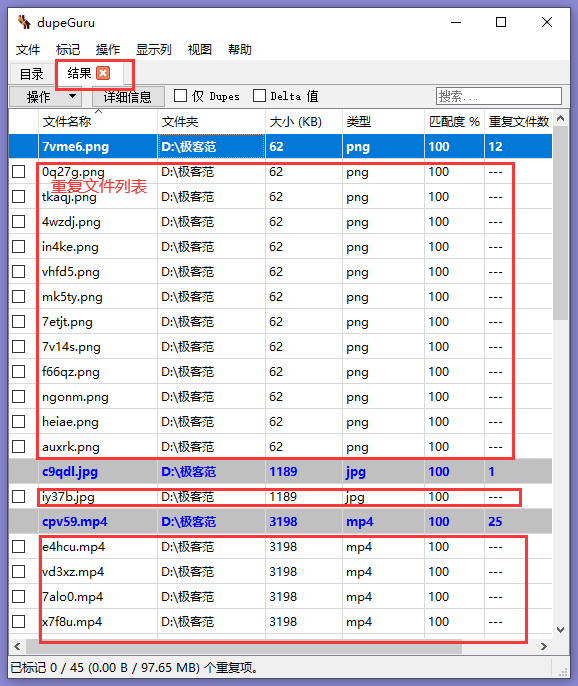The height and width of the screenshot is (686, 578).
Task: Mark the checkbox for 7v14s.png
Action: coord(18,346)
